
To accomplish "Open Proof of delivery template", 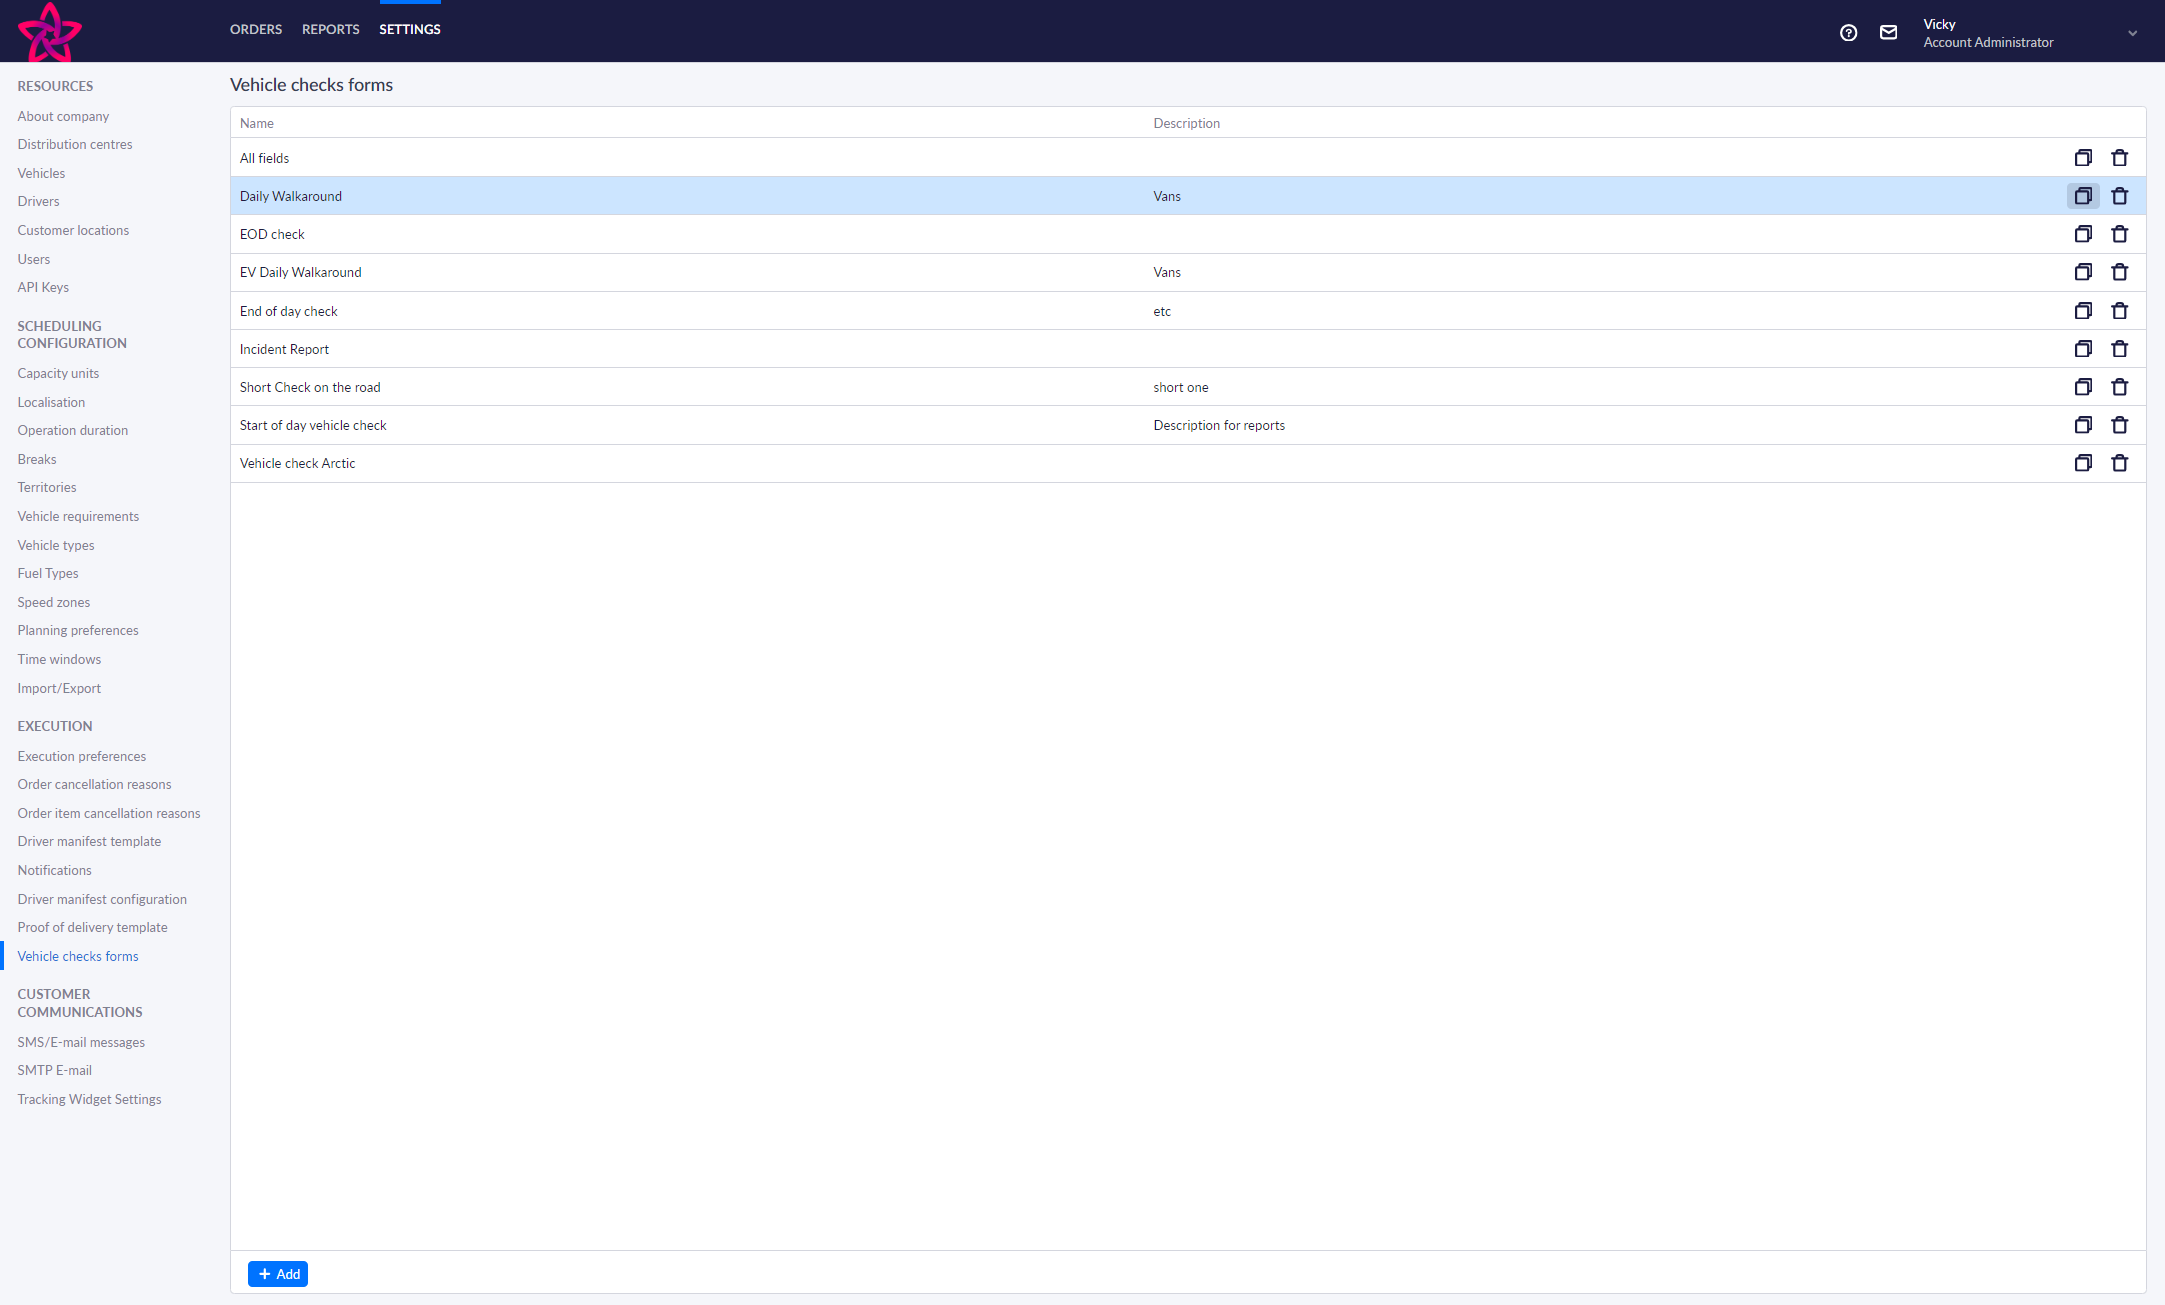I will click(x=92, y=927).
